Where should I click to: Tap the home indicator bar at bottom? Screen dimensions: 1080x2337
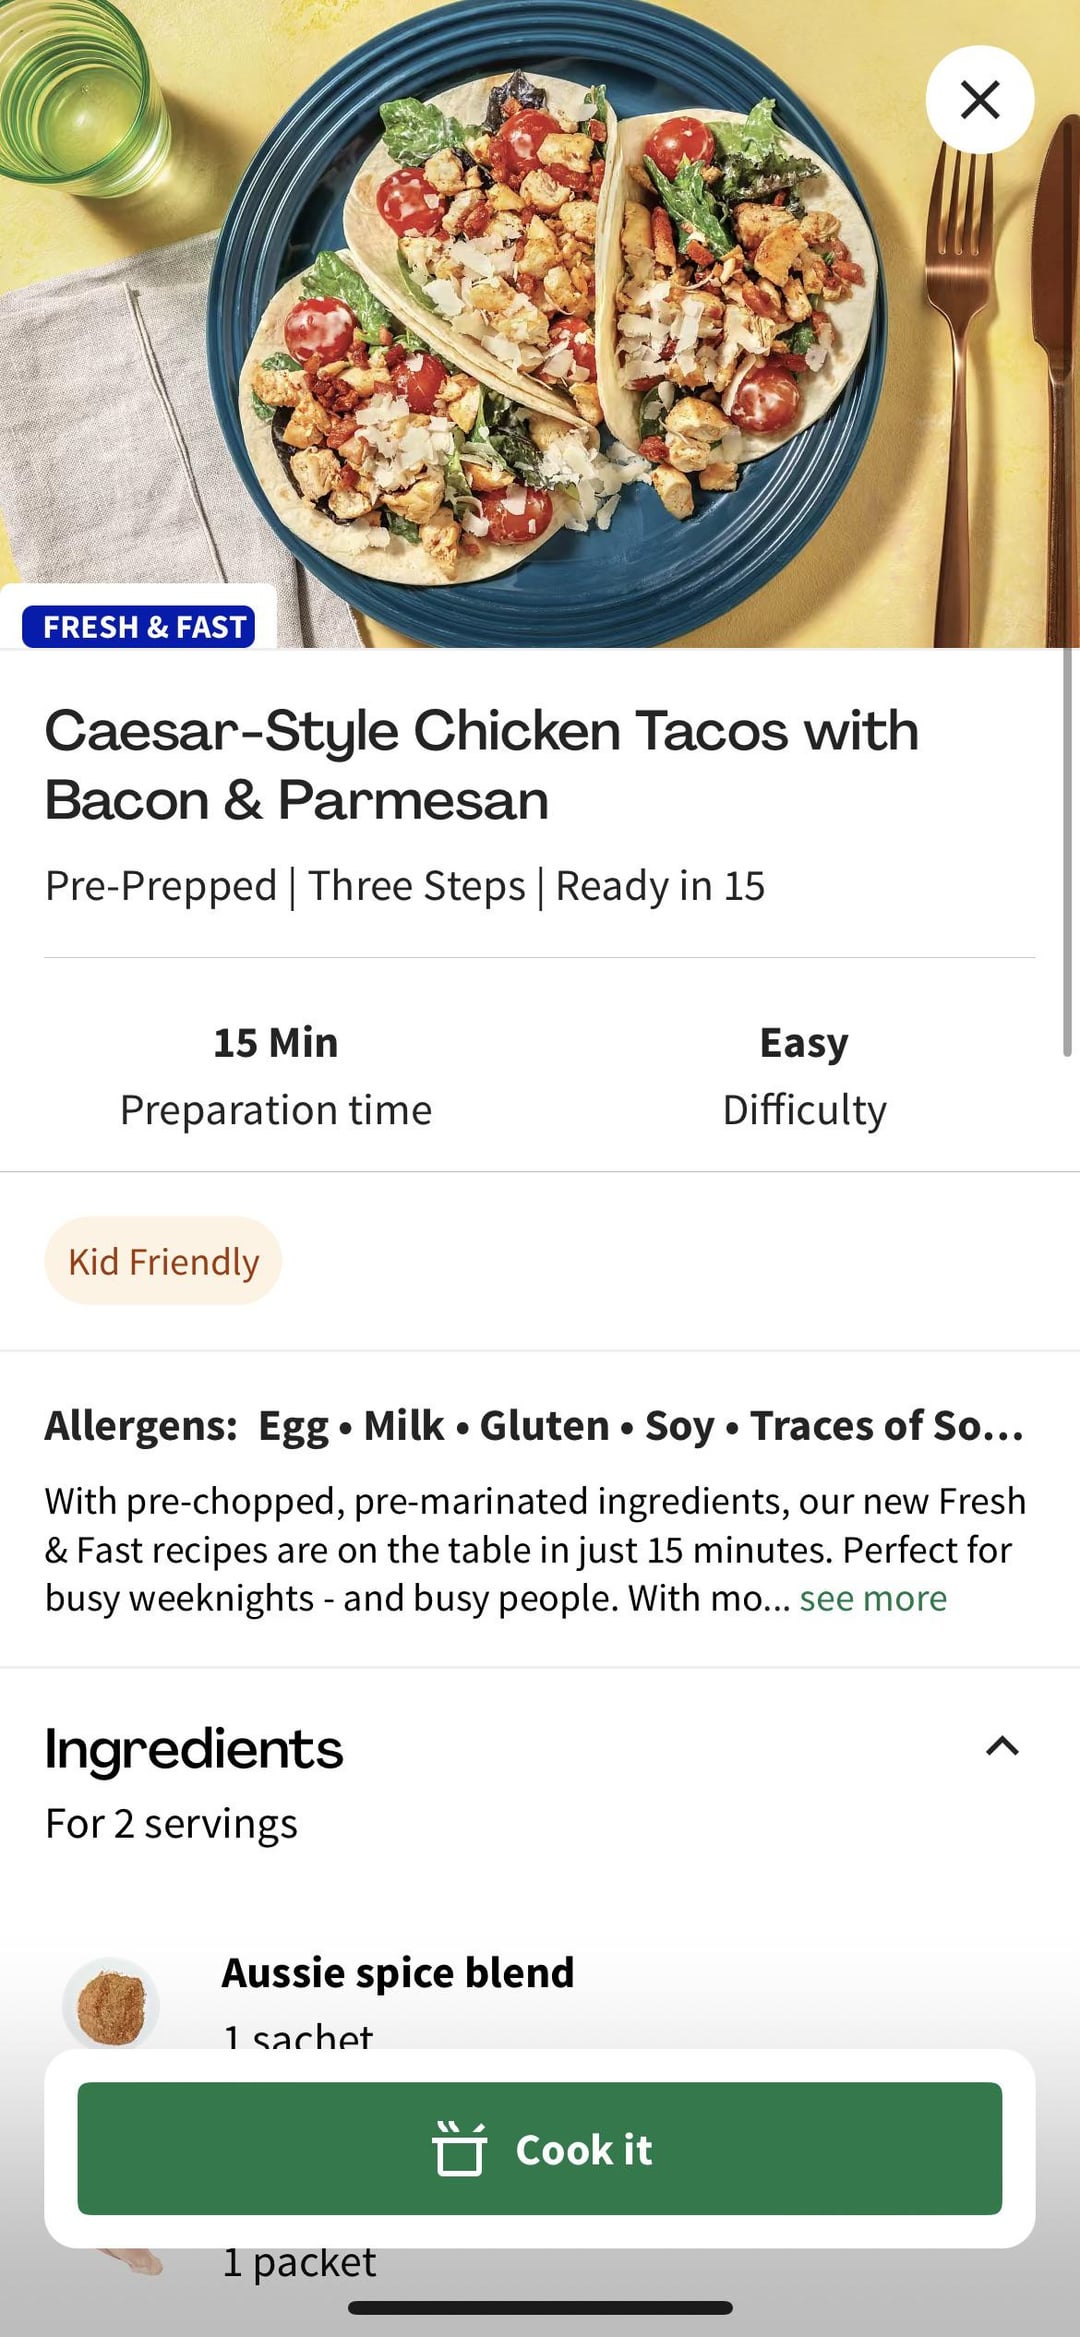[540, 2308]
